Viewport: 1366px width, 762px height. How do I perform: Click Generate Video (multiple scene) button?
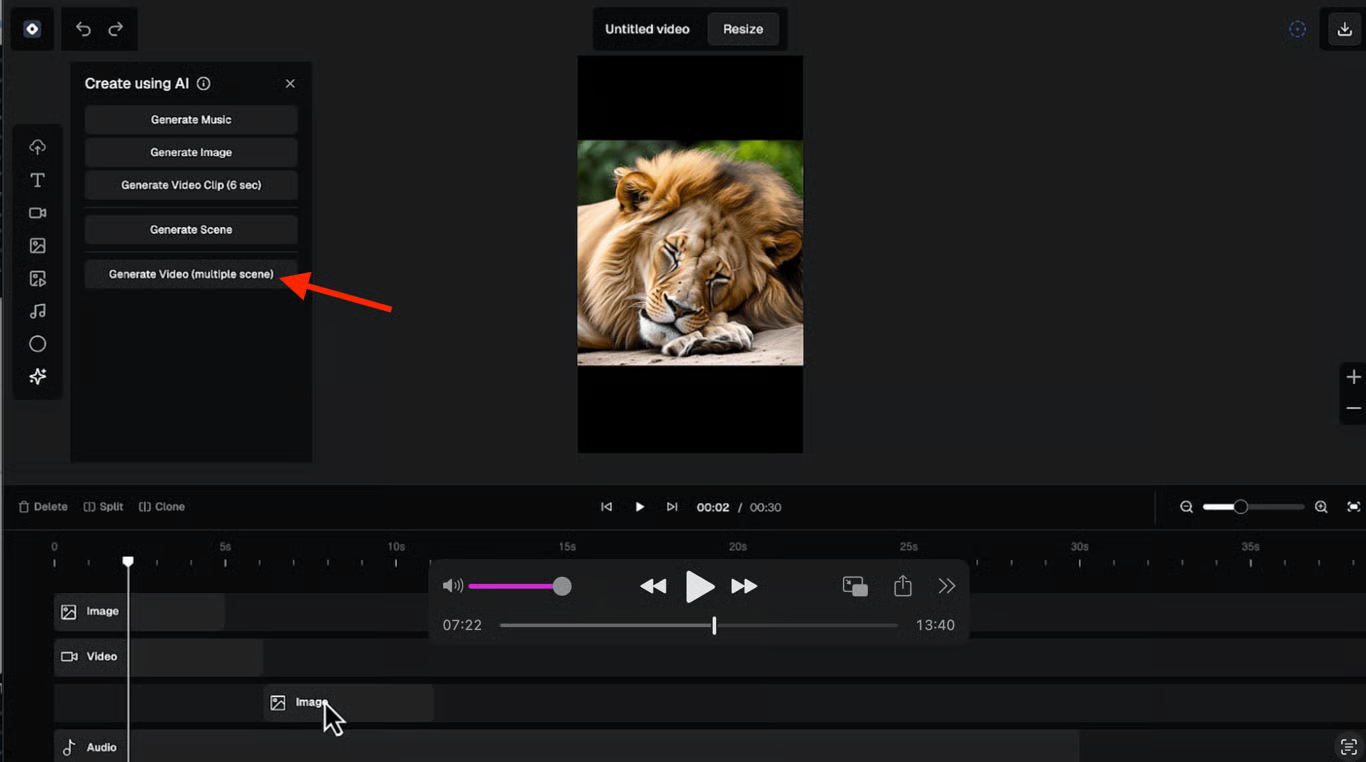click(191, 274)
